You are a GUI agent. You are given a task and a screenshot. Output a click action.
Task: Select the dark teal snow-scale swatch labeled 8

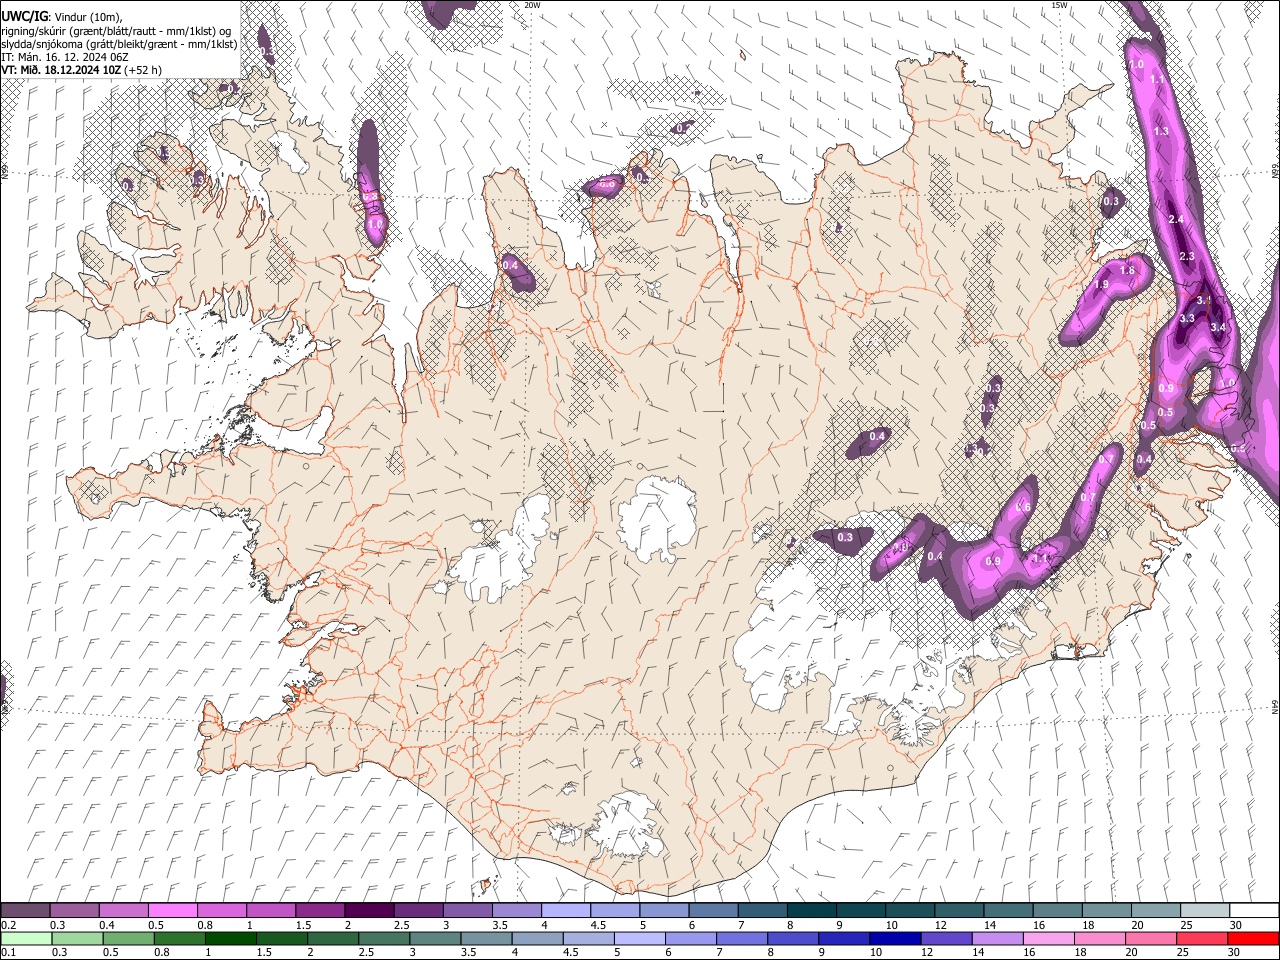coord(811,911)
